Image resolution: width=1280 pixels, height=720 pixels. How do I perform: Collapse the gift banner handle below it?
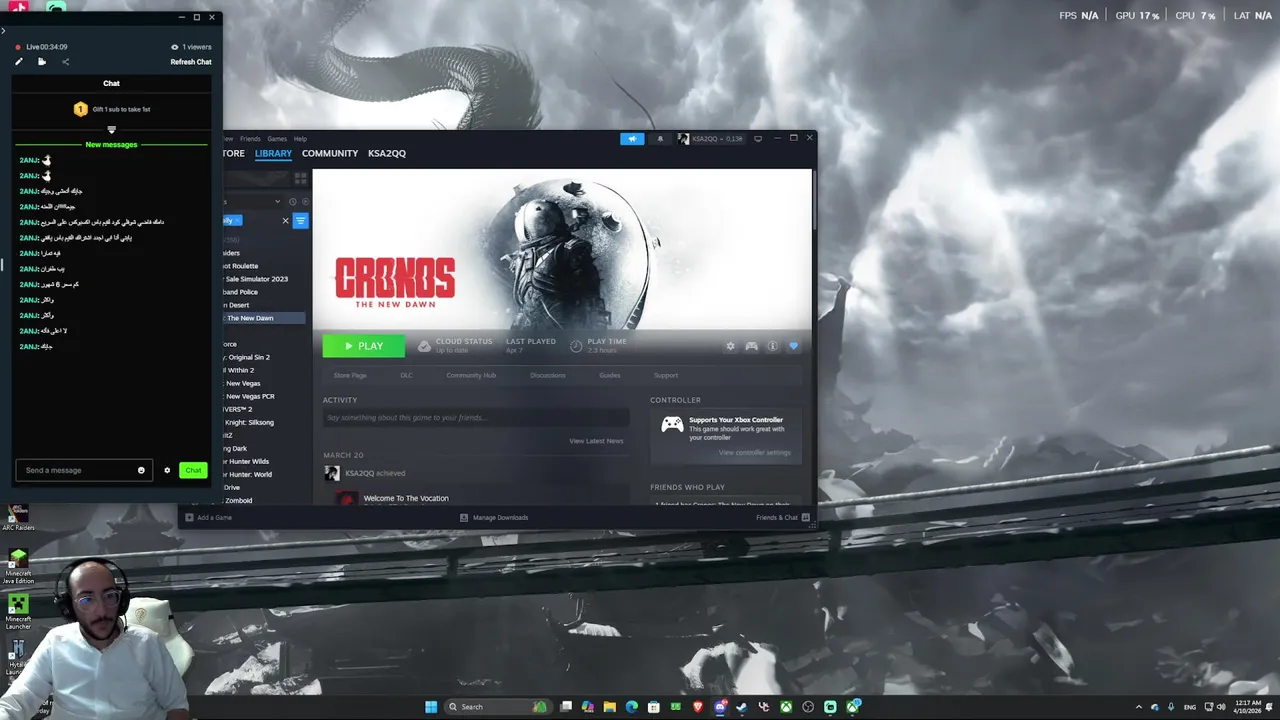point(111,129)
